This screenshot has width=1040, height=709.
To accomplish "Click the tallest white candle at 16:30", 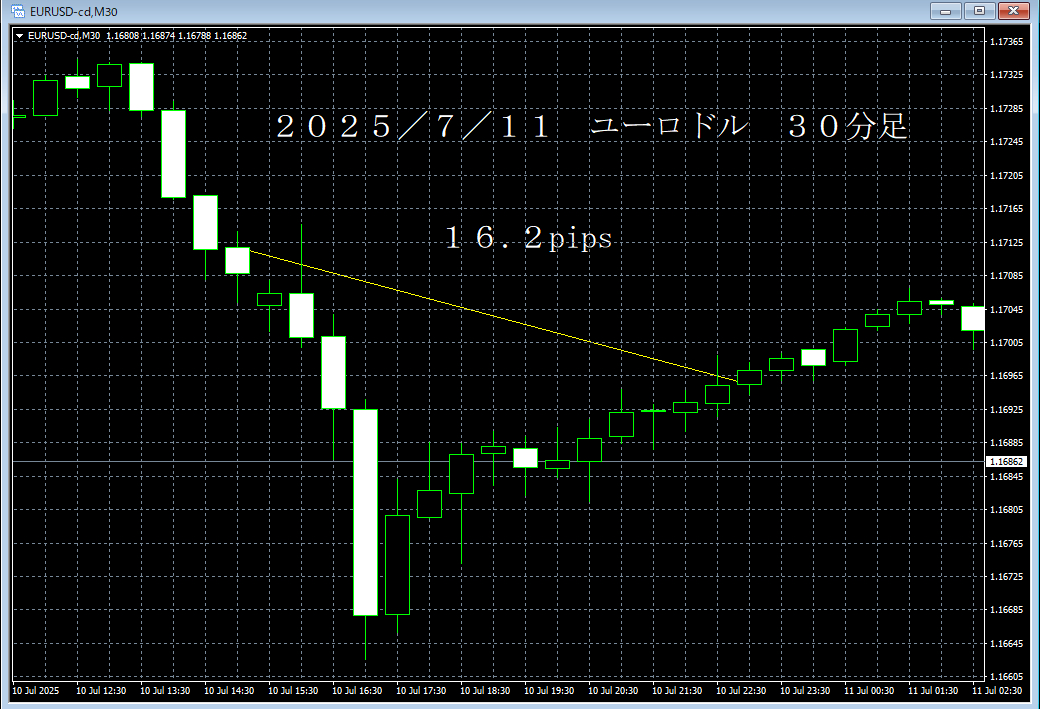I will (x=365, y=513).
